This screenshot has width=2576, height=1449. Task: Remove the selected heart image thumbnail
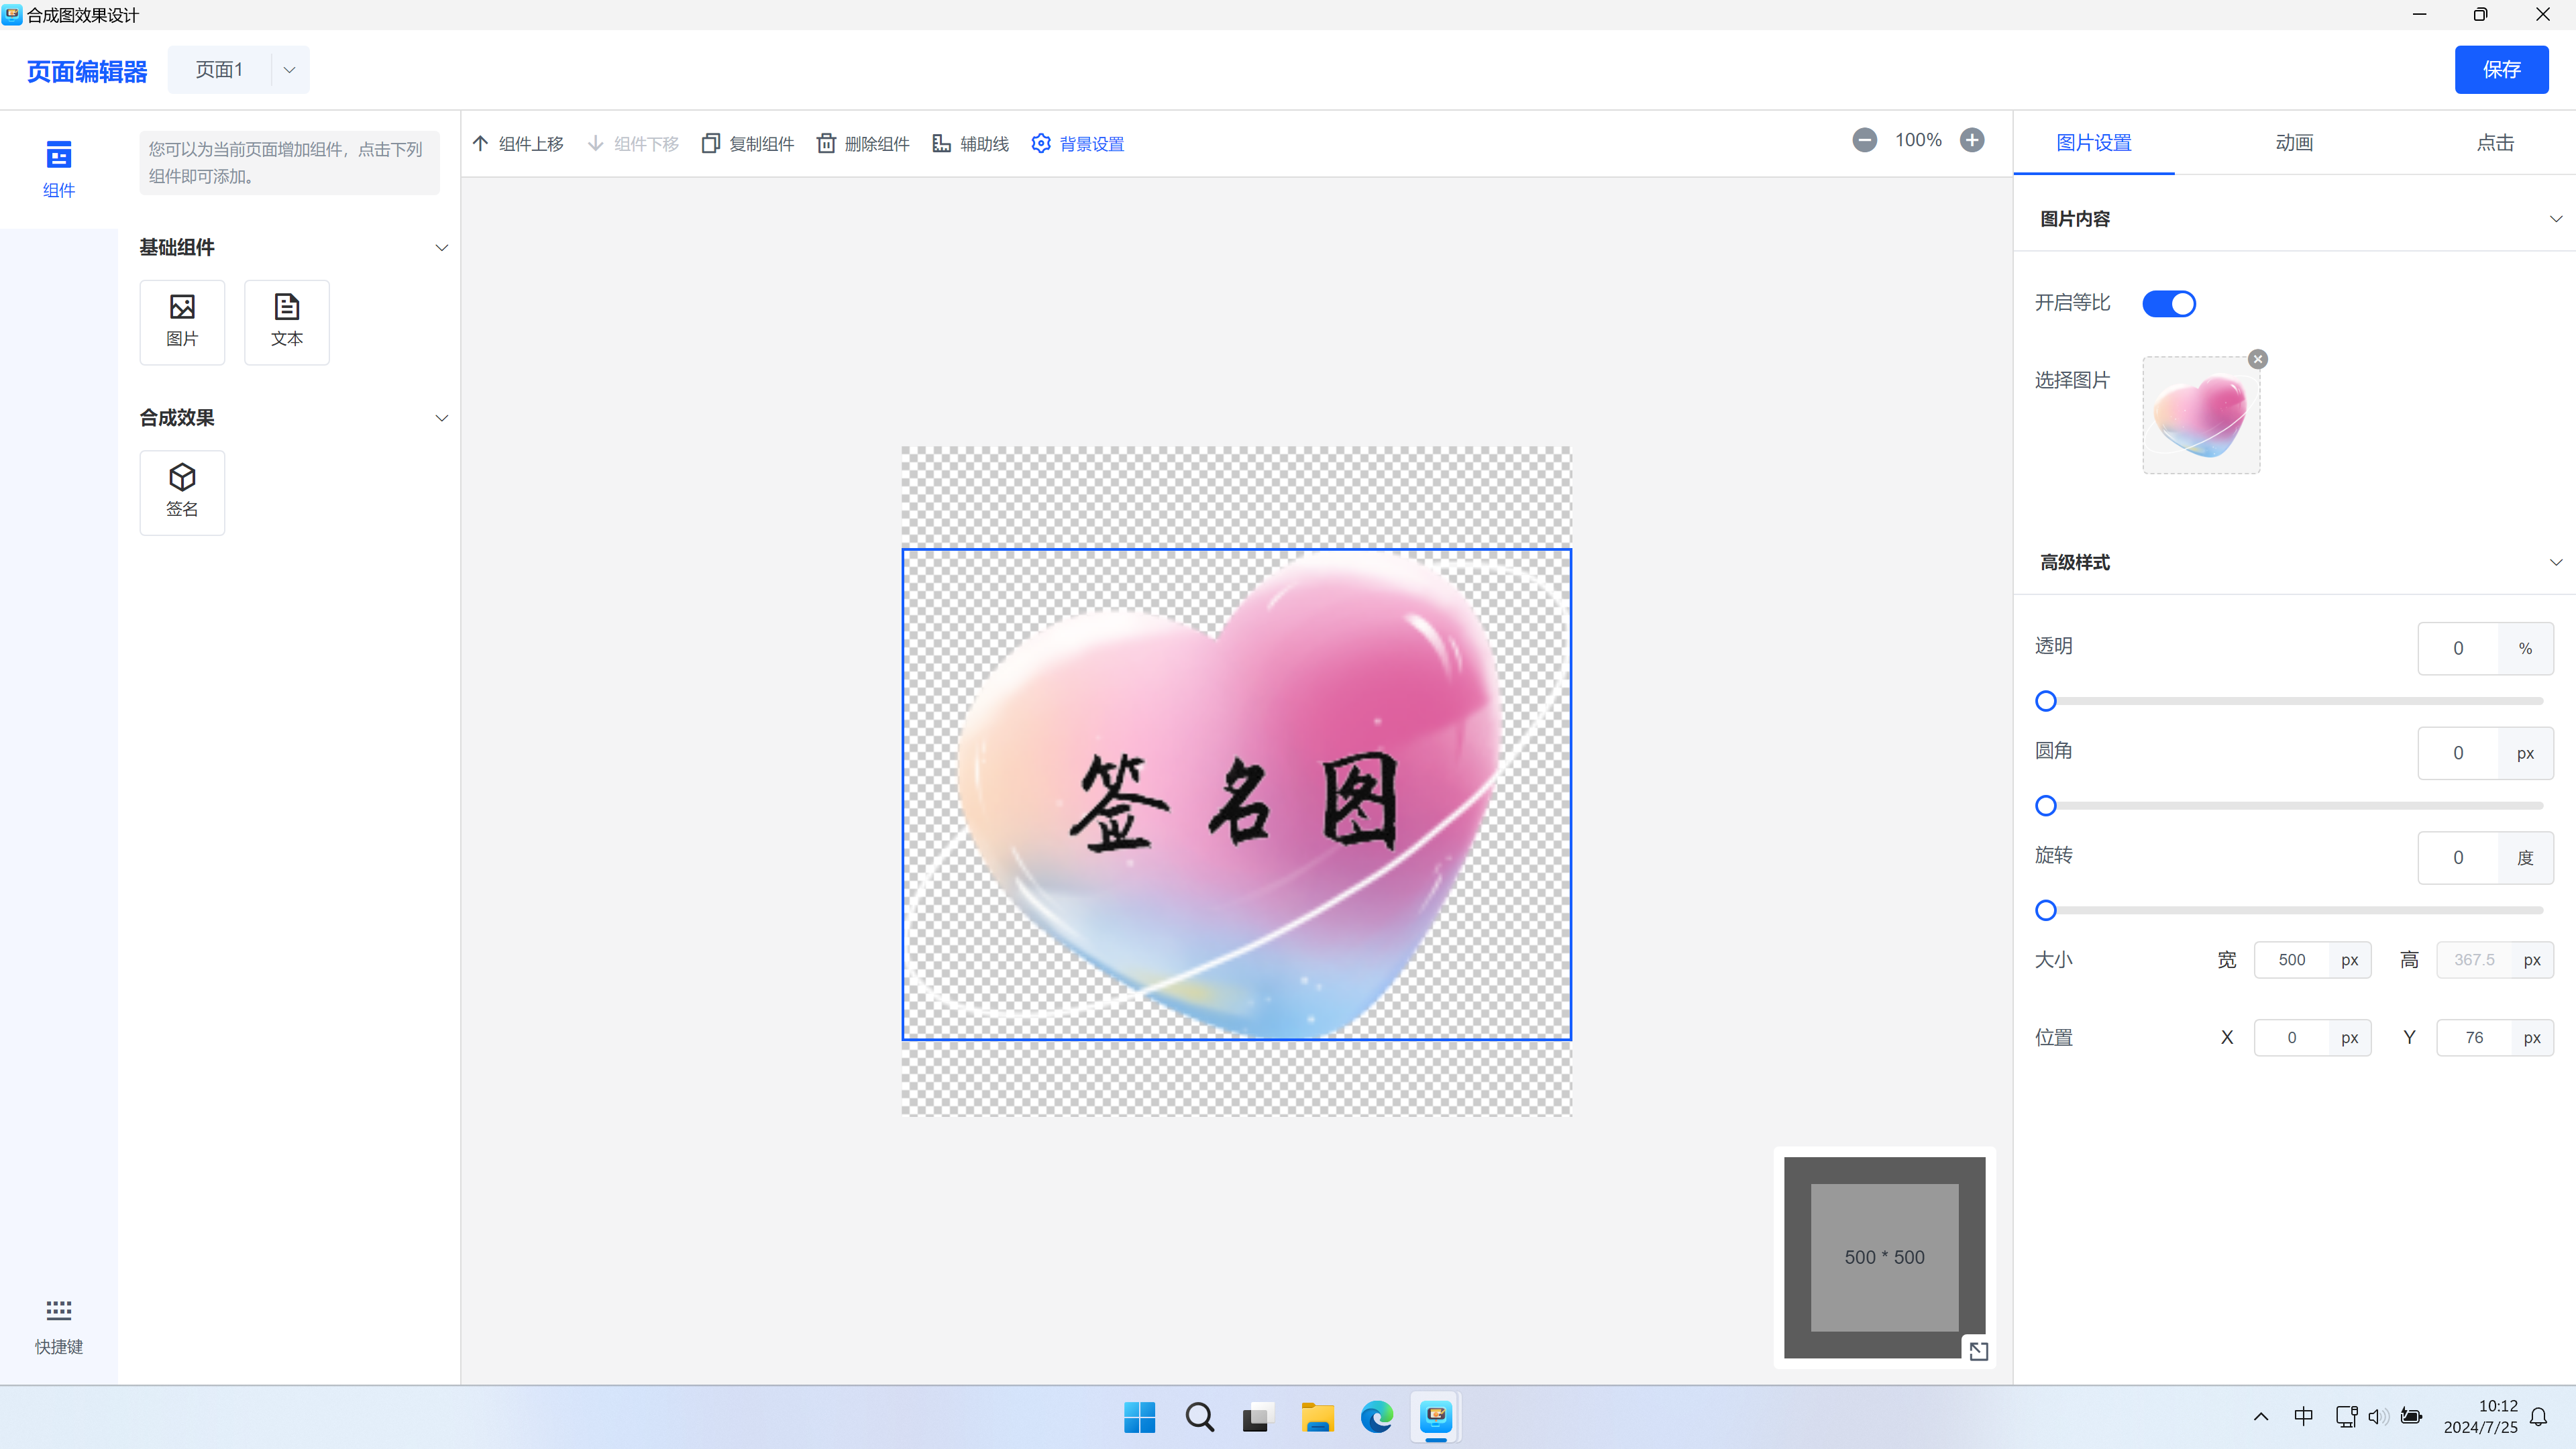coord(2258,359)
